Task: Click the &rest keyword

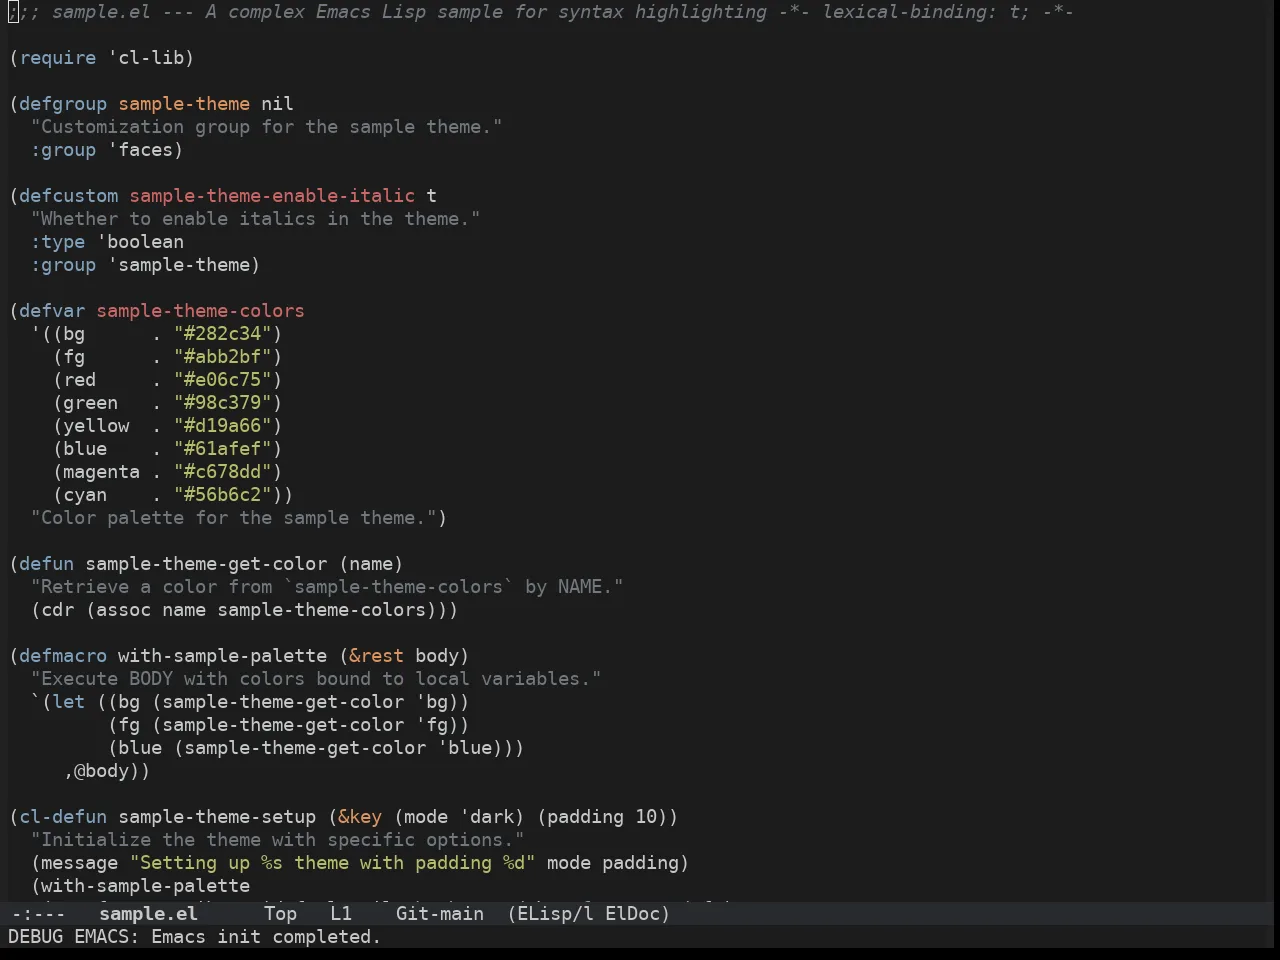Action: [x=376, y=656]
